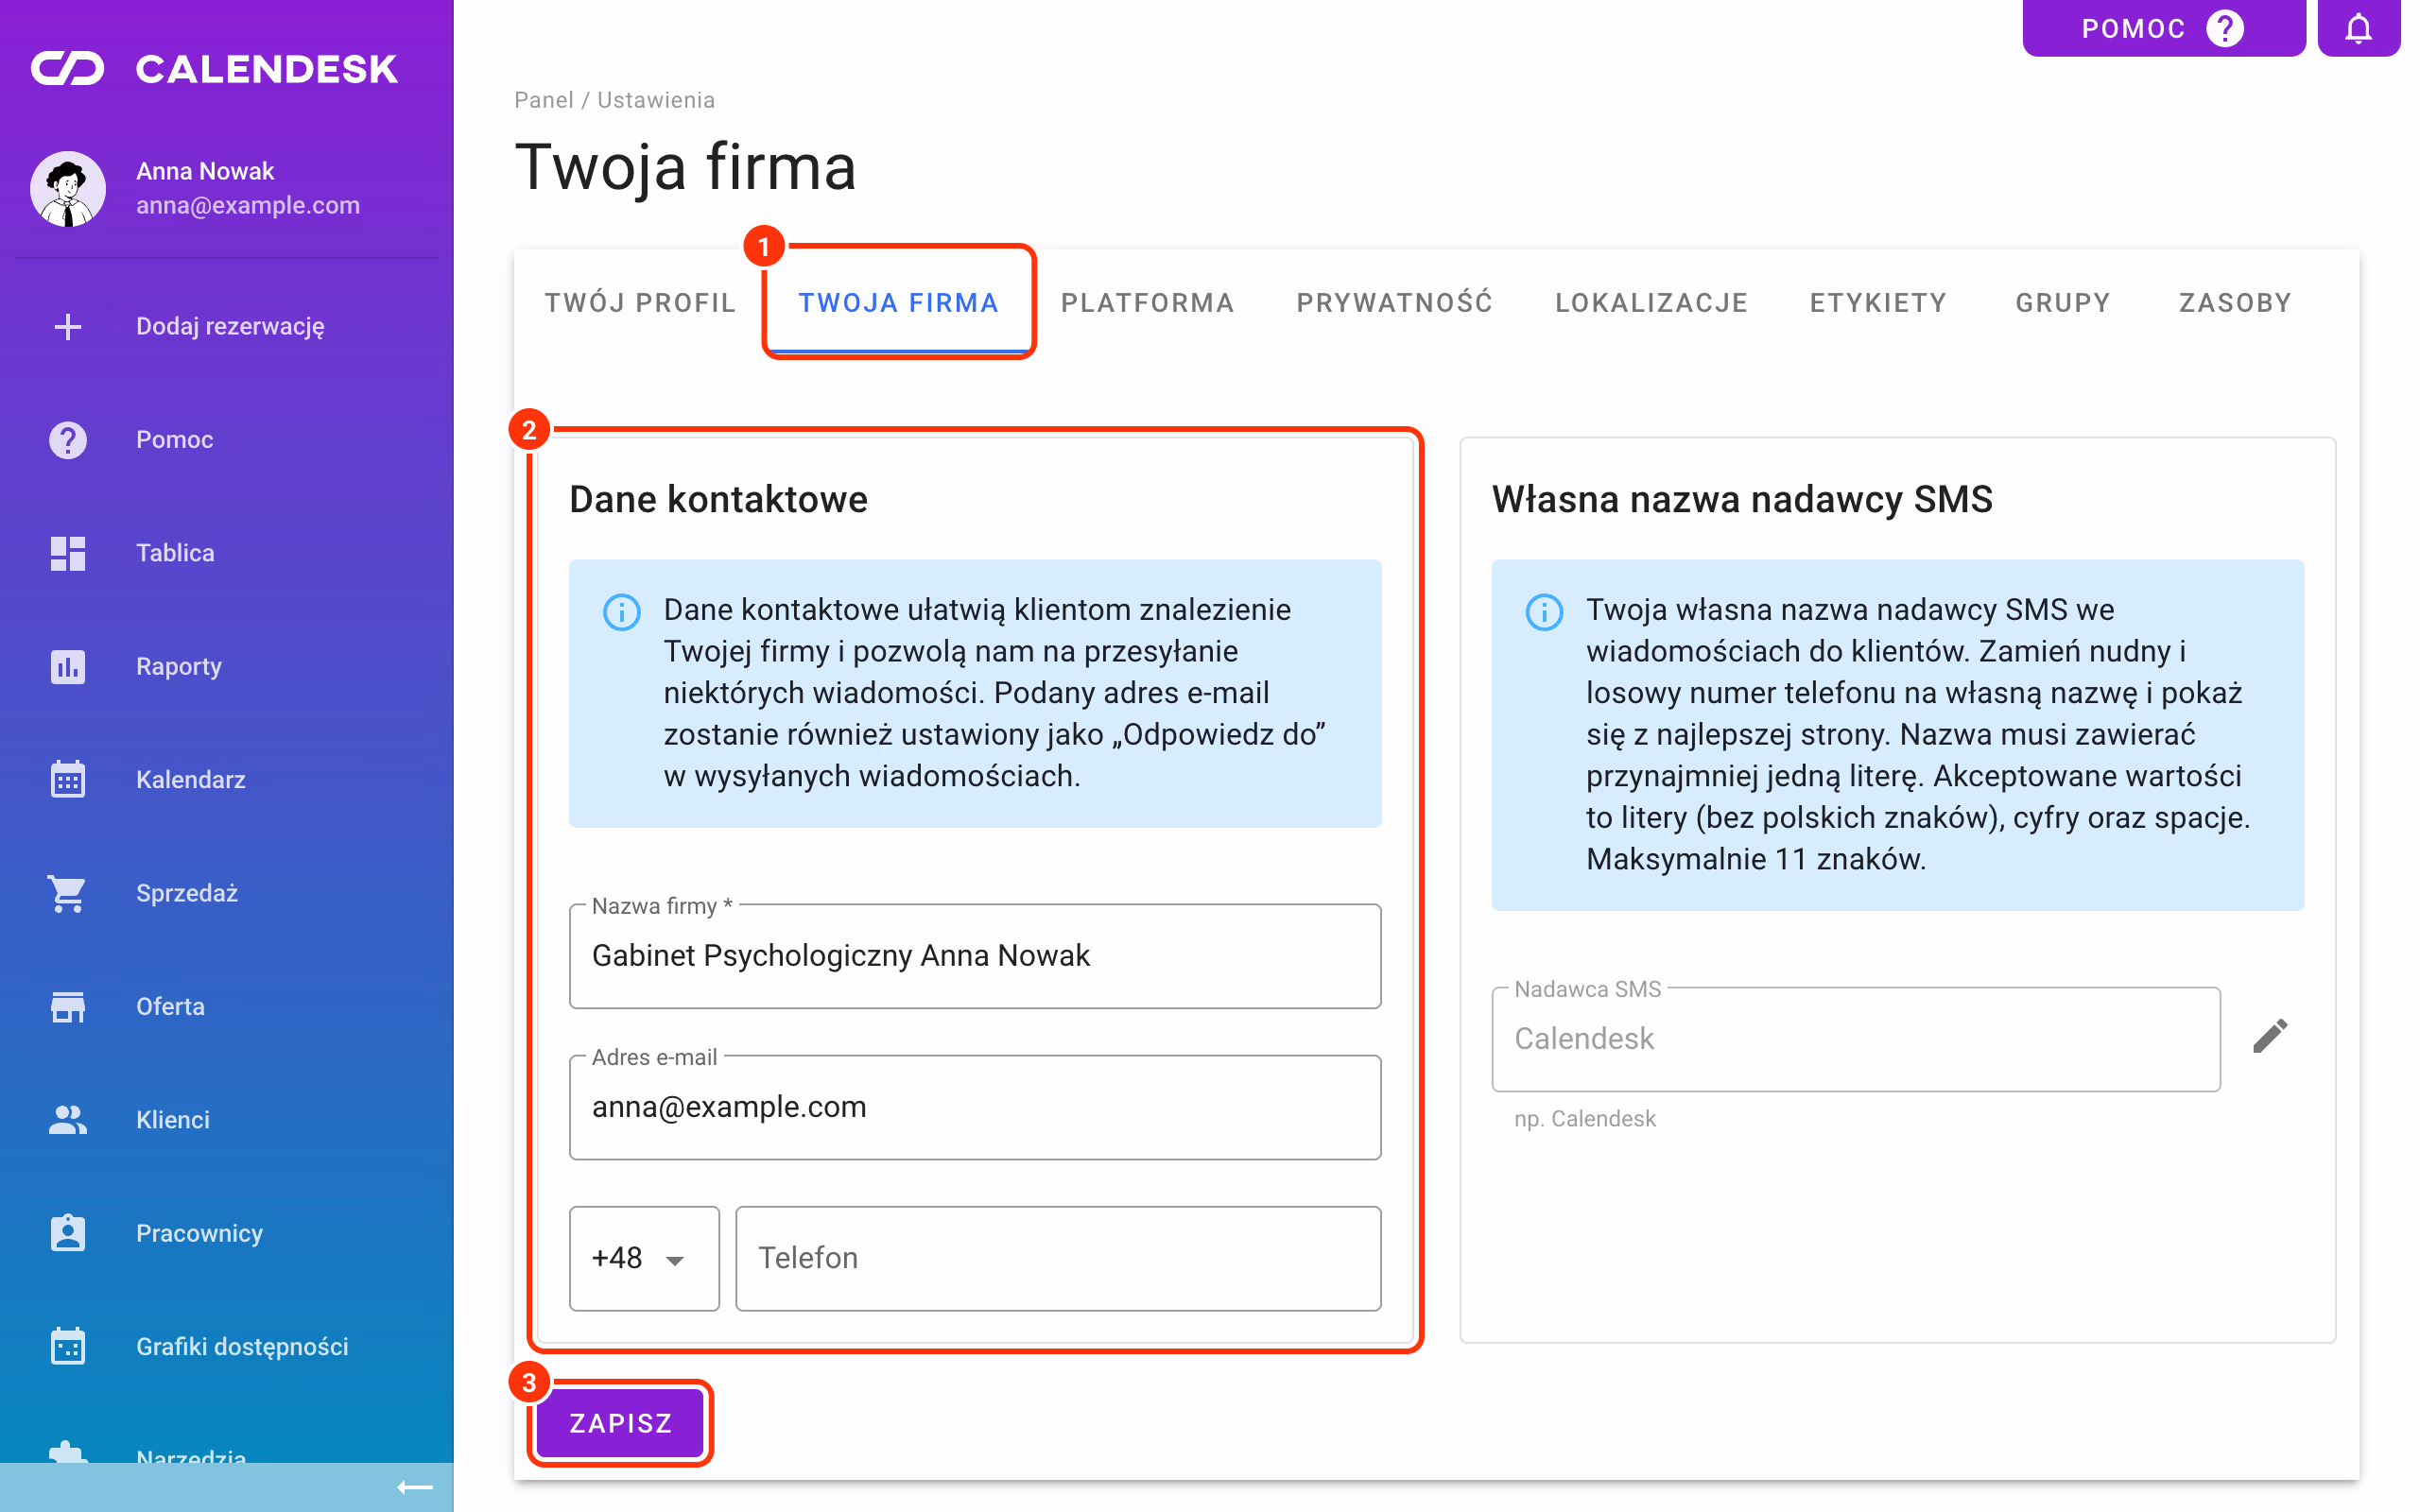Collapse the sidebar with the left arrow
This screenshot has width=2420, height=1512.
pos(415,1487)
